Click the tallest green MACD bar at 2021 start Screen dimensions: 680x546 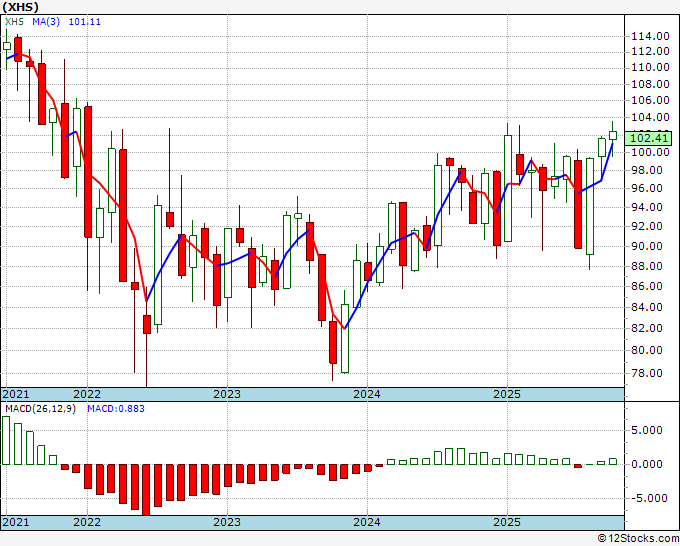(x=6, y=440)
